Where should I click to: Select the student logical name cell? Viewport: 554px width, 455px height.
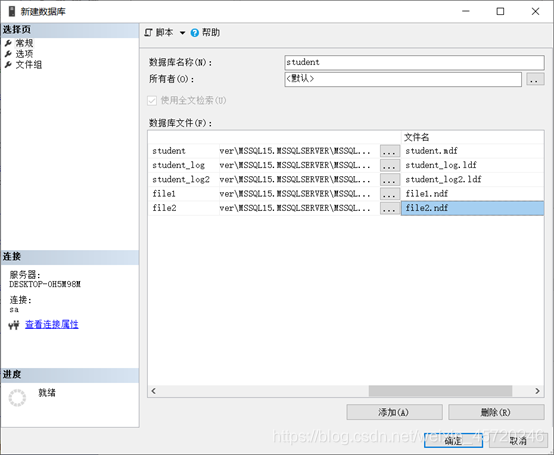184,151
